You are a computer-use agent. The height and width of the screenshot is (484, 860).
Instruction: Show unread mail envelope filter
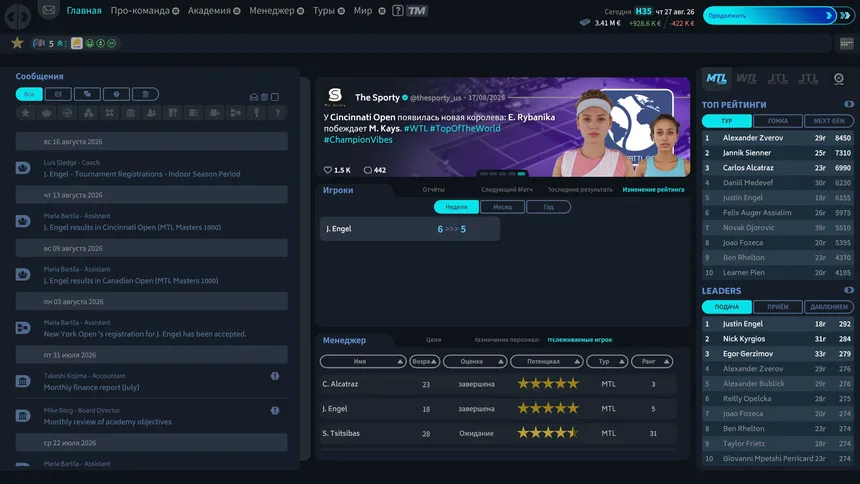(58, 94)
